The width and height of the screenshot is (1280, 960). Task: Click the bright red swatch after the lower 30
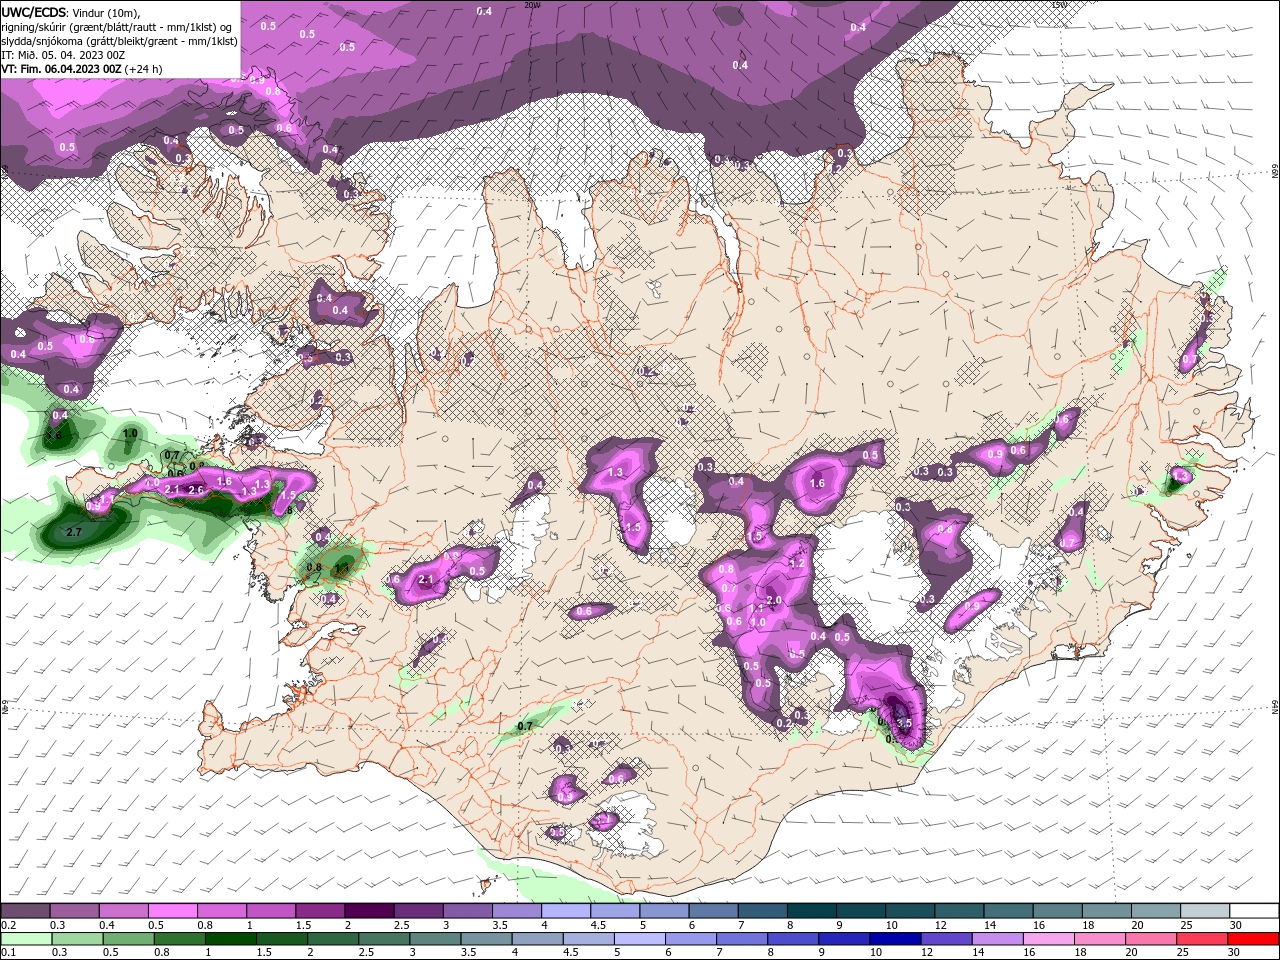coord(1254,939)
